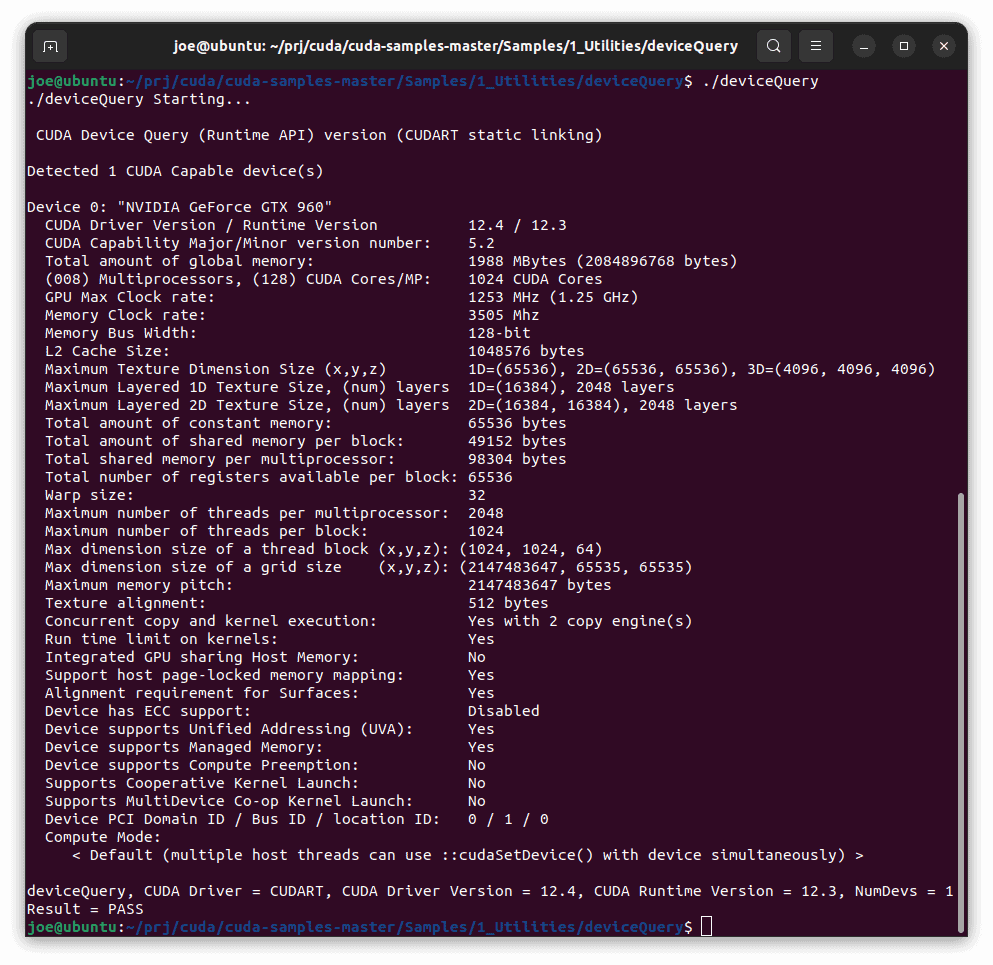Click the '< Default (multiple host threads...' line
Viewport: 993px width, 965px height.
point(467,855)
